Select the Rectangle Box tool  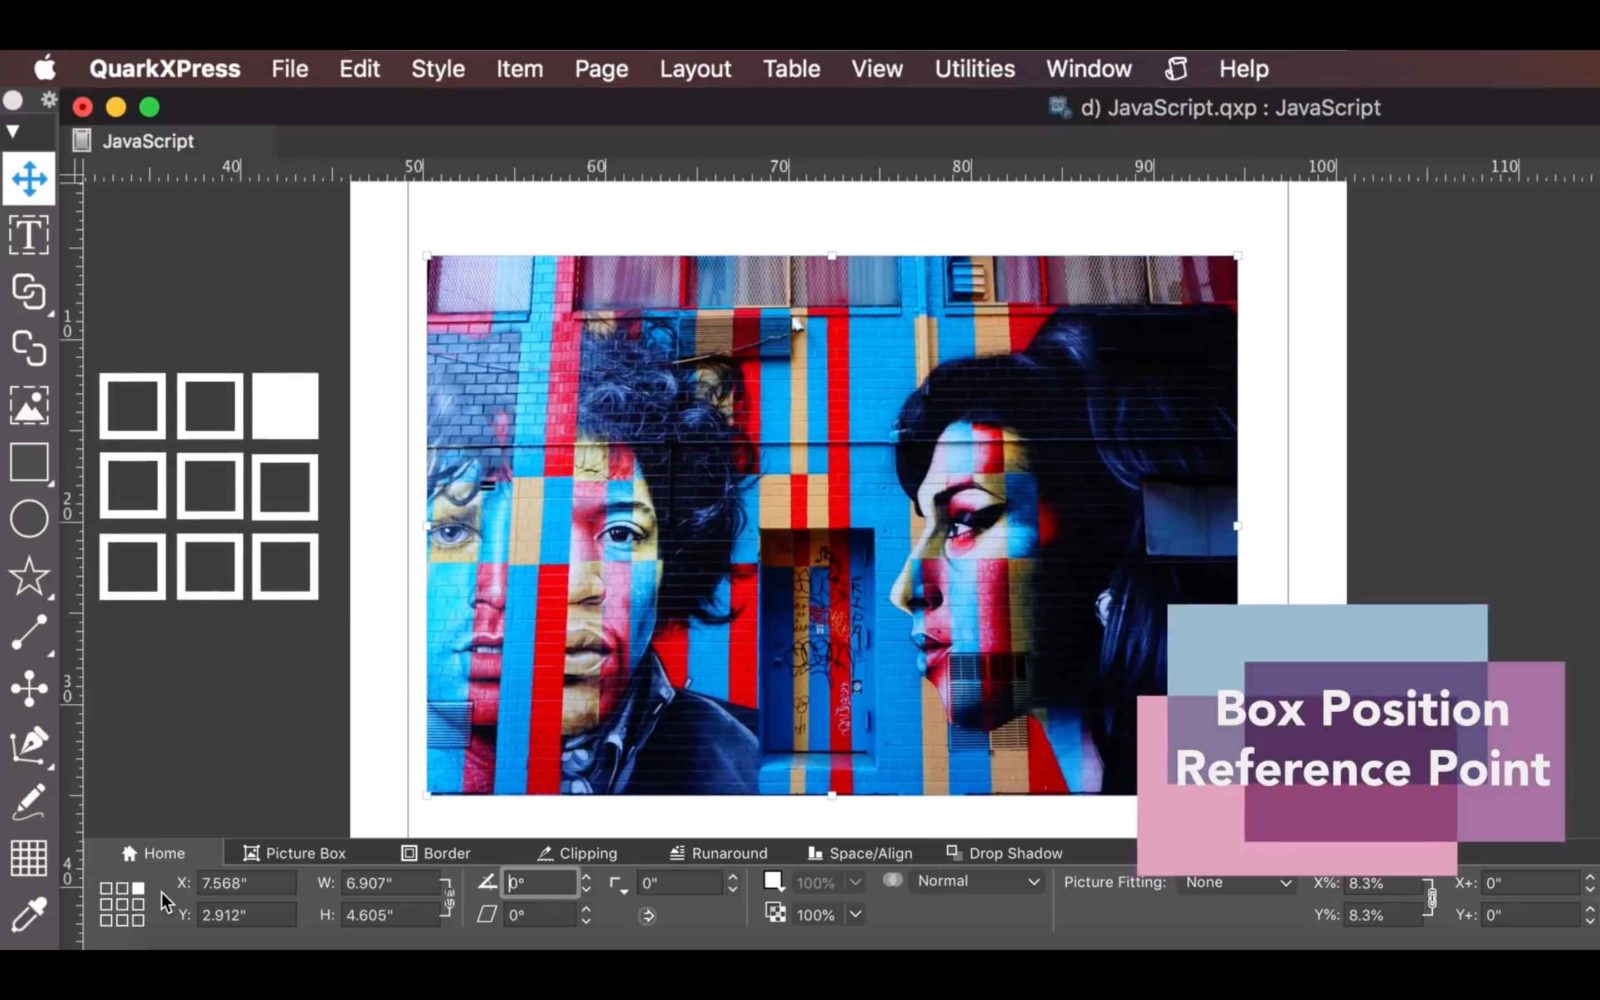tap(29, 461)
